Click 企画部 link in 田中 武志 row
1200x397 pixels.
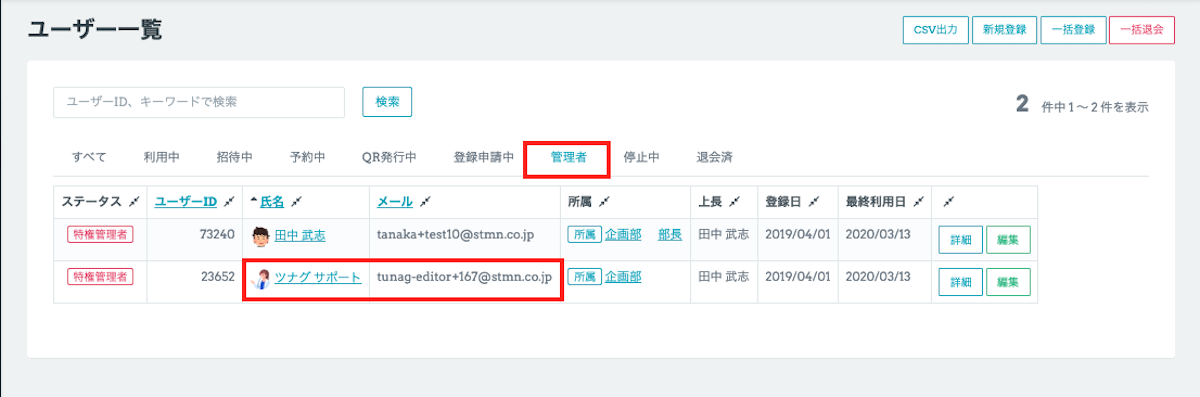click(623, 235)
